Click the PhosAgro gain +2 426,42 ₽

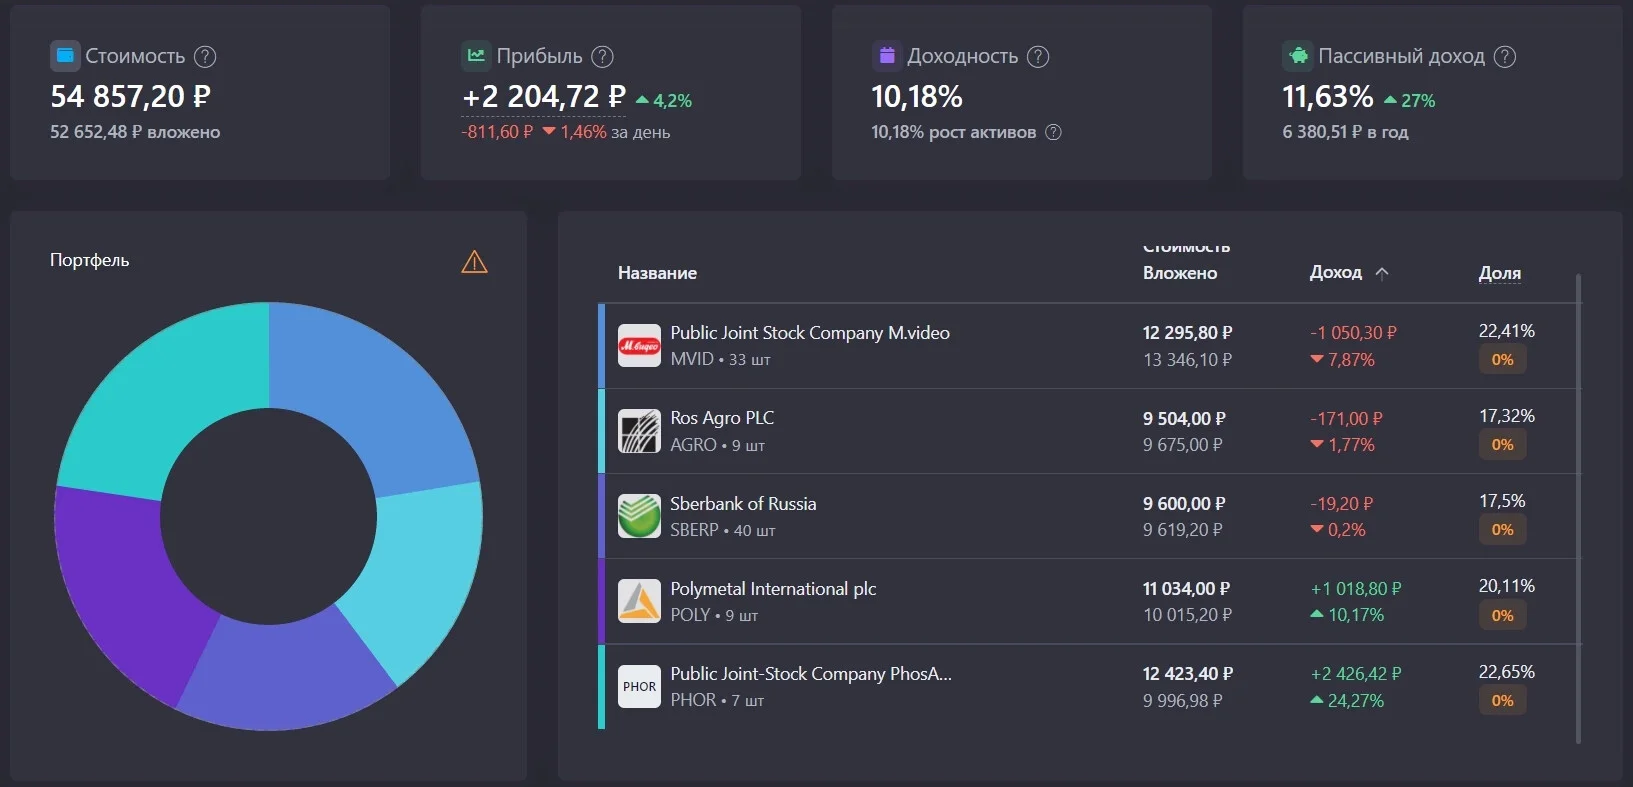[1356, 674]
